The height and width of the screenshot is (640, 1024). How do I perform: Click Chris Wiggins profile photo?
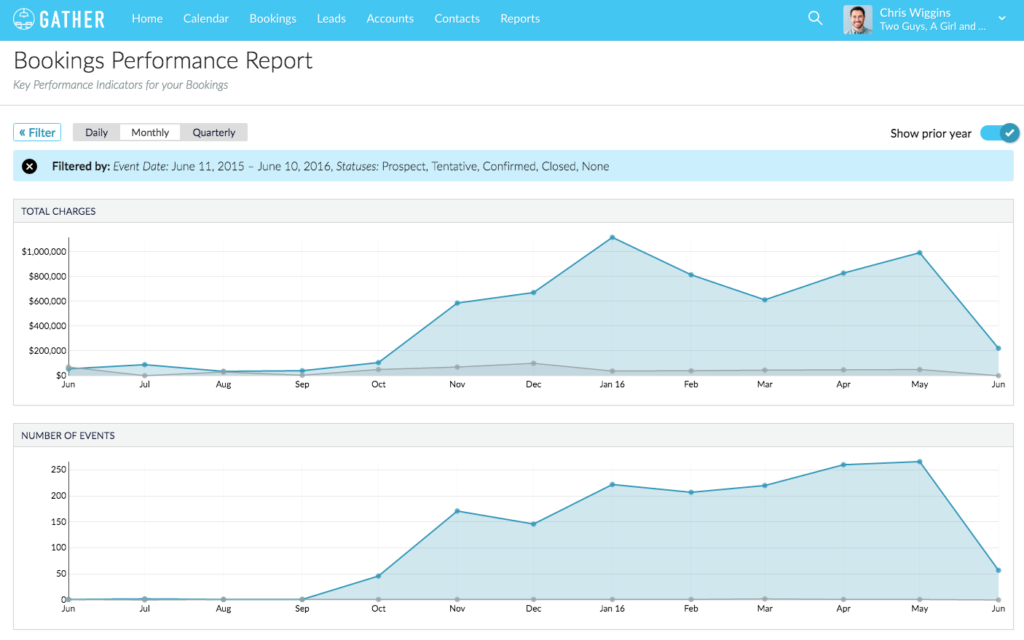point(857,19)
